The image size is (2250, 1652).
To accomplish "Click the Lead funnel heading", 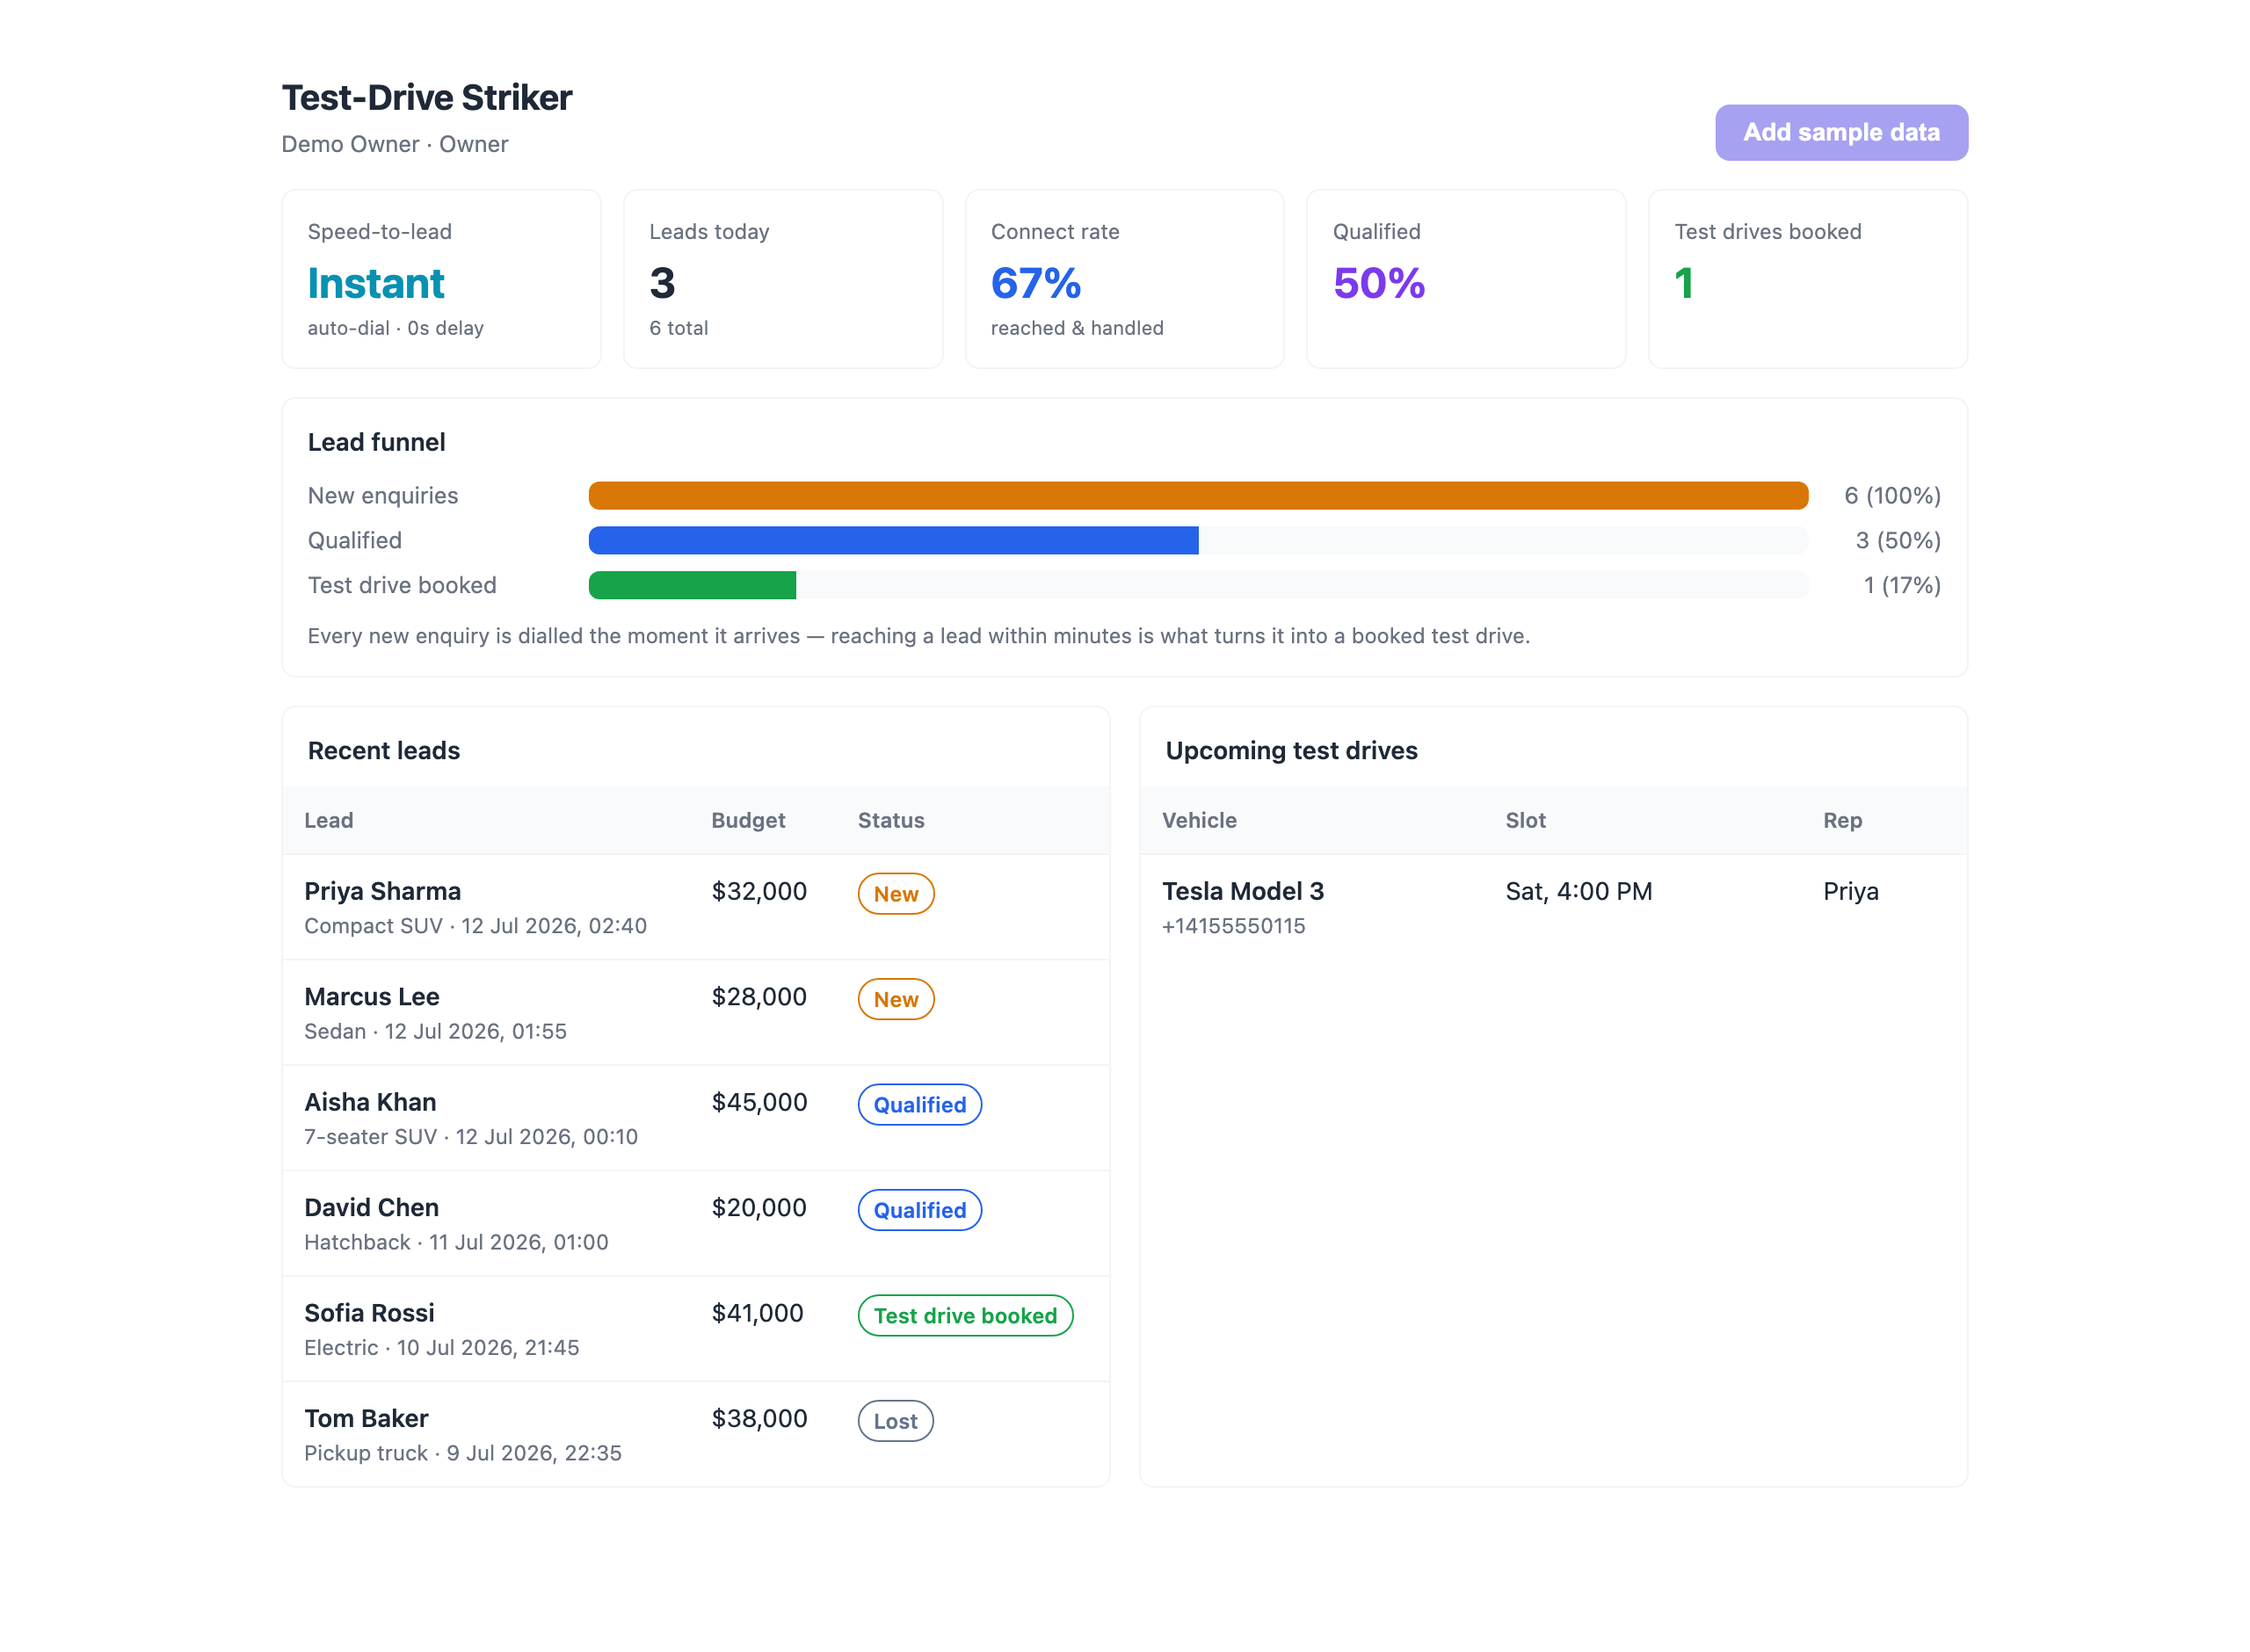I will tap(377, 442).
